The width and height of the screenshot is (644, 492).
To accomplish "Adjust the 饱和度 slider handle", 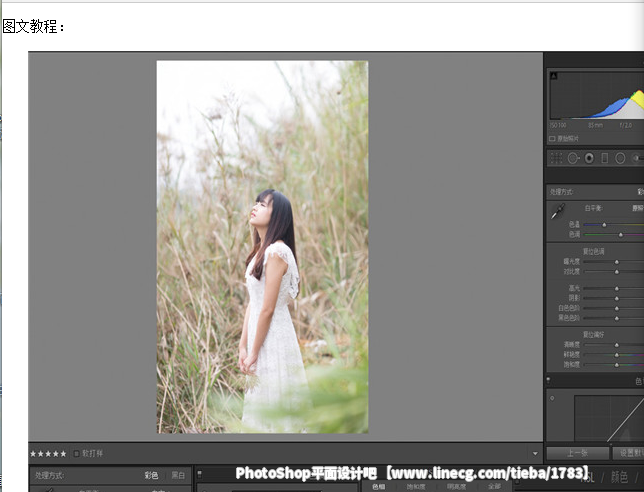I will tap(616, 365).
